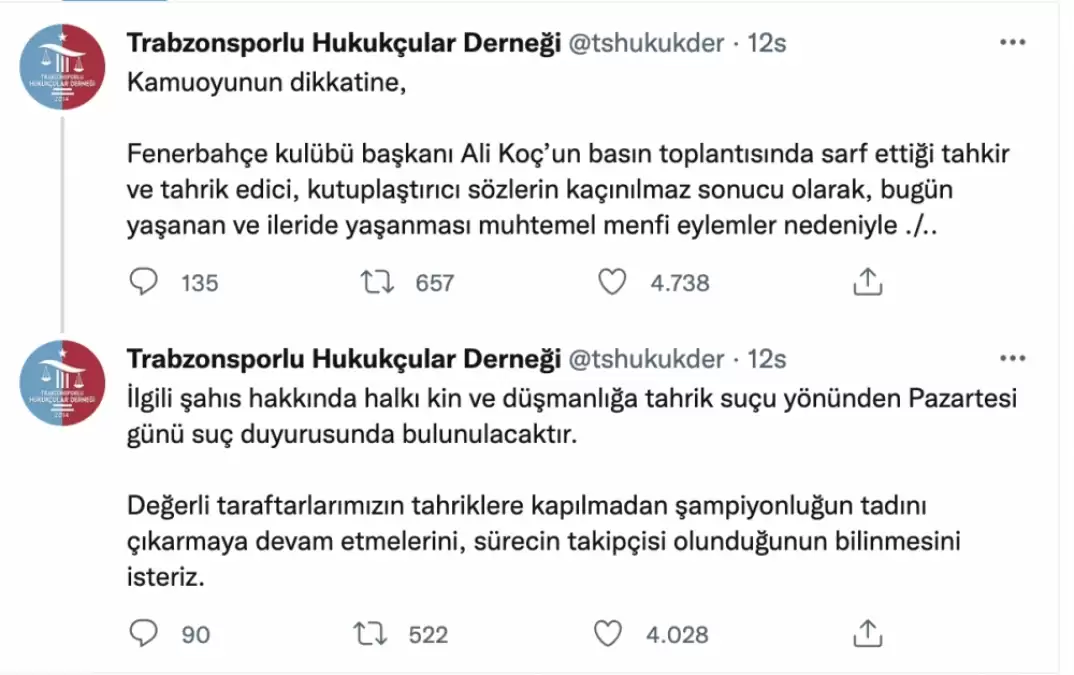Click the profile picture beside the second tweet
Viewport: 1074px width, 675px height.
tap(62, 383)
